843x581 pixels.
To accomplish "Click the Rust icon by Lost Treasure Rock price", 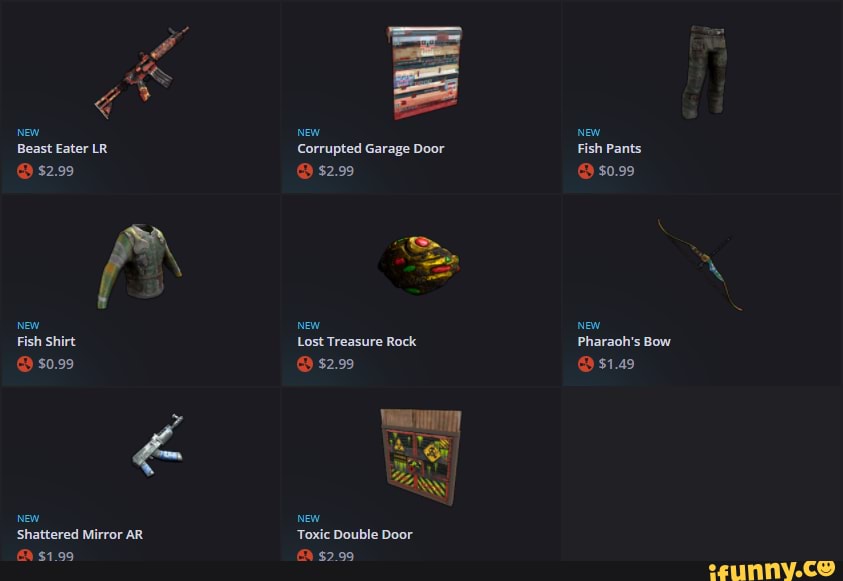I will 305,364.
